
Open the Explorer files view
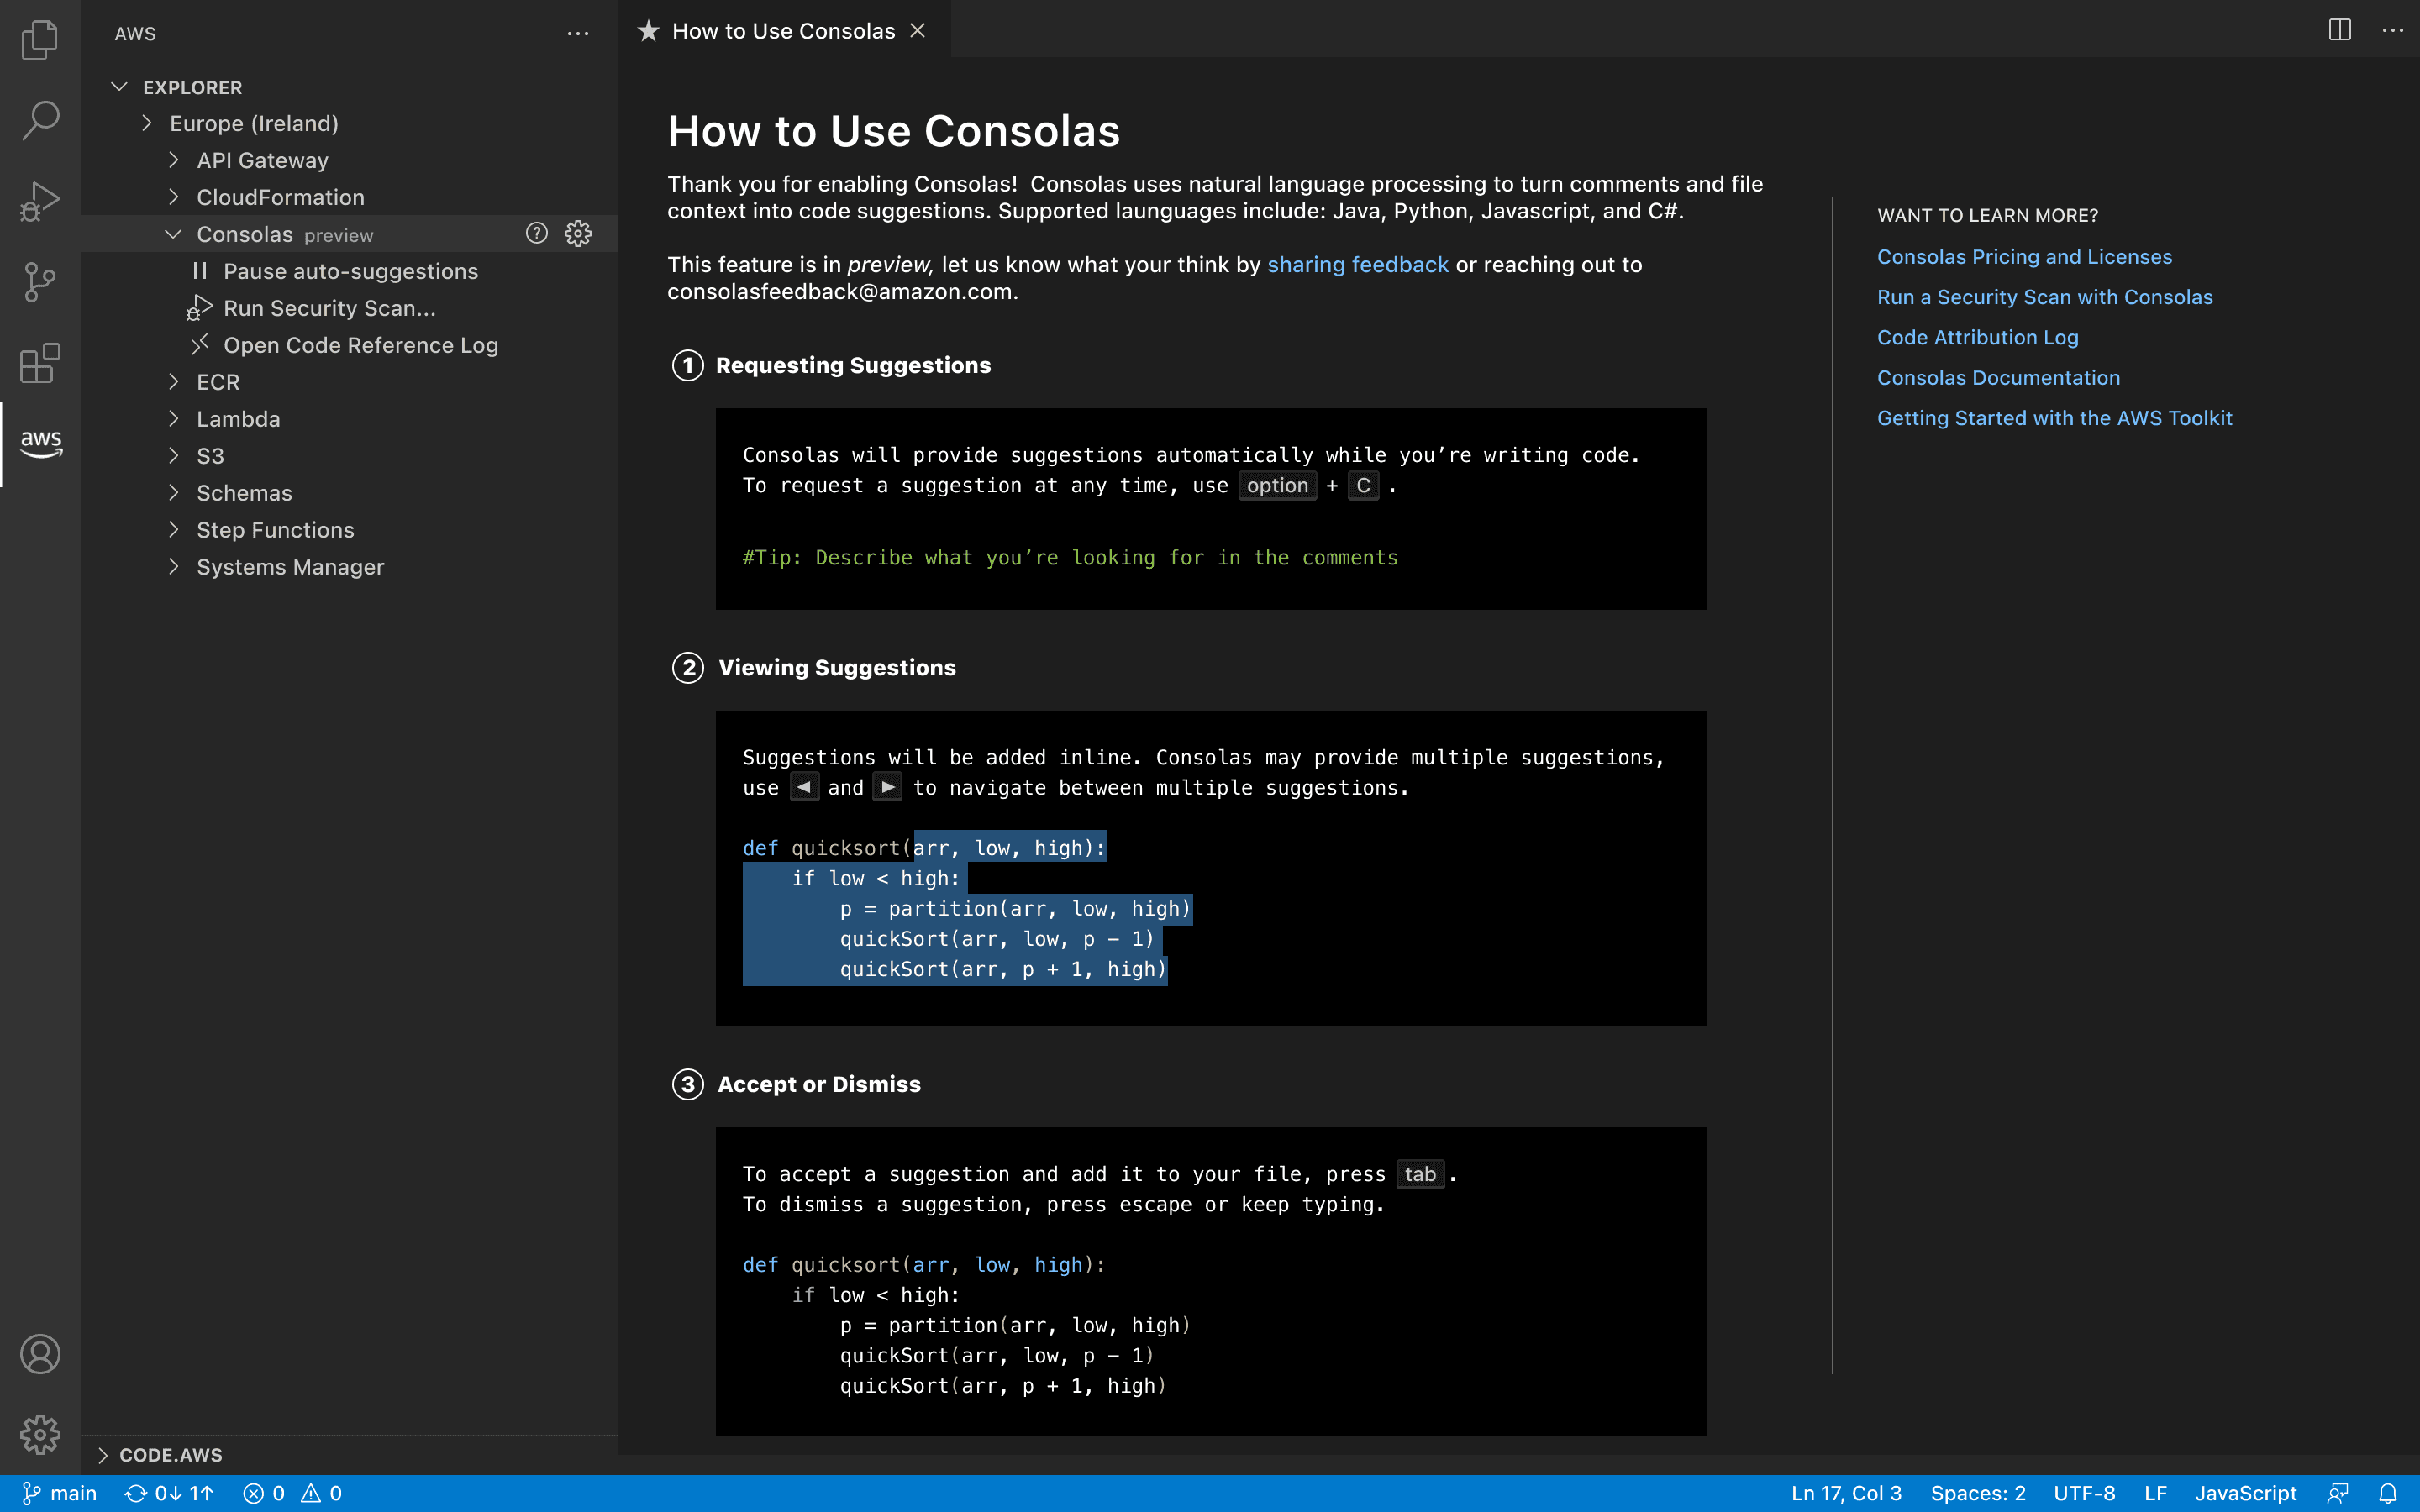pyautogui.click(x=40, y=40)
